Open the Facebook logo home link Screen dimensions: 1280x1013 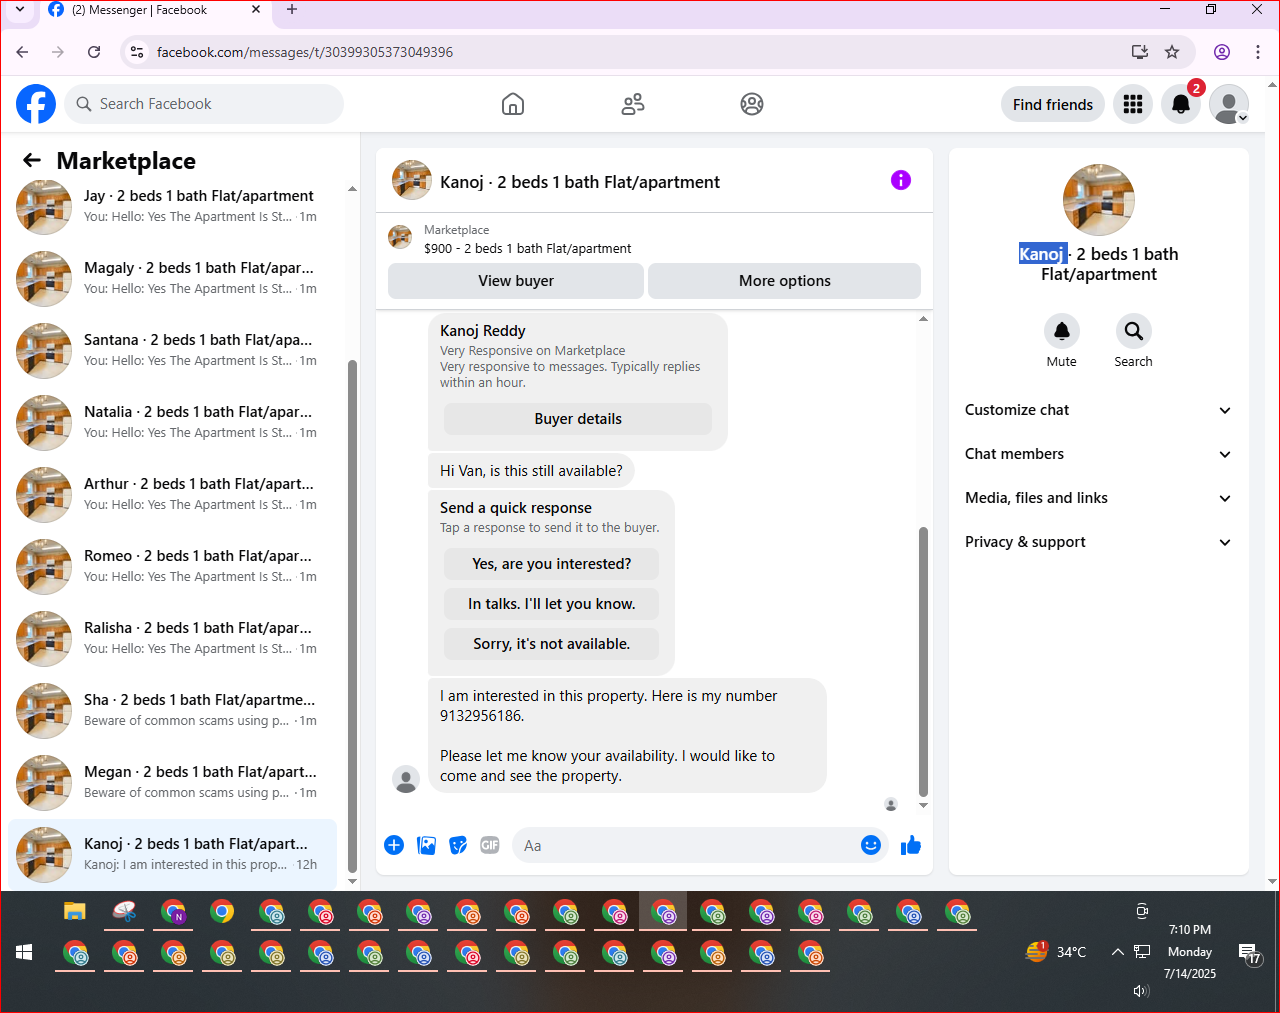(36, 104)
